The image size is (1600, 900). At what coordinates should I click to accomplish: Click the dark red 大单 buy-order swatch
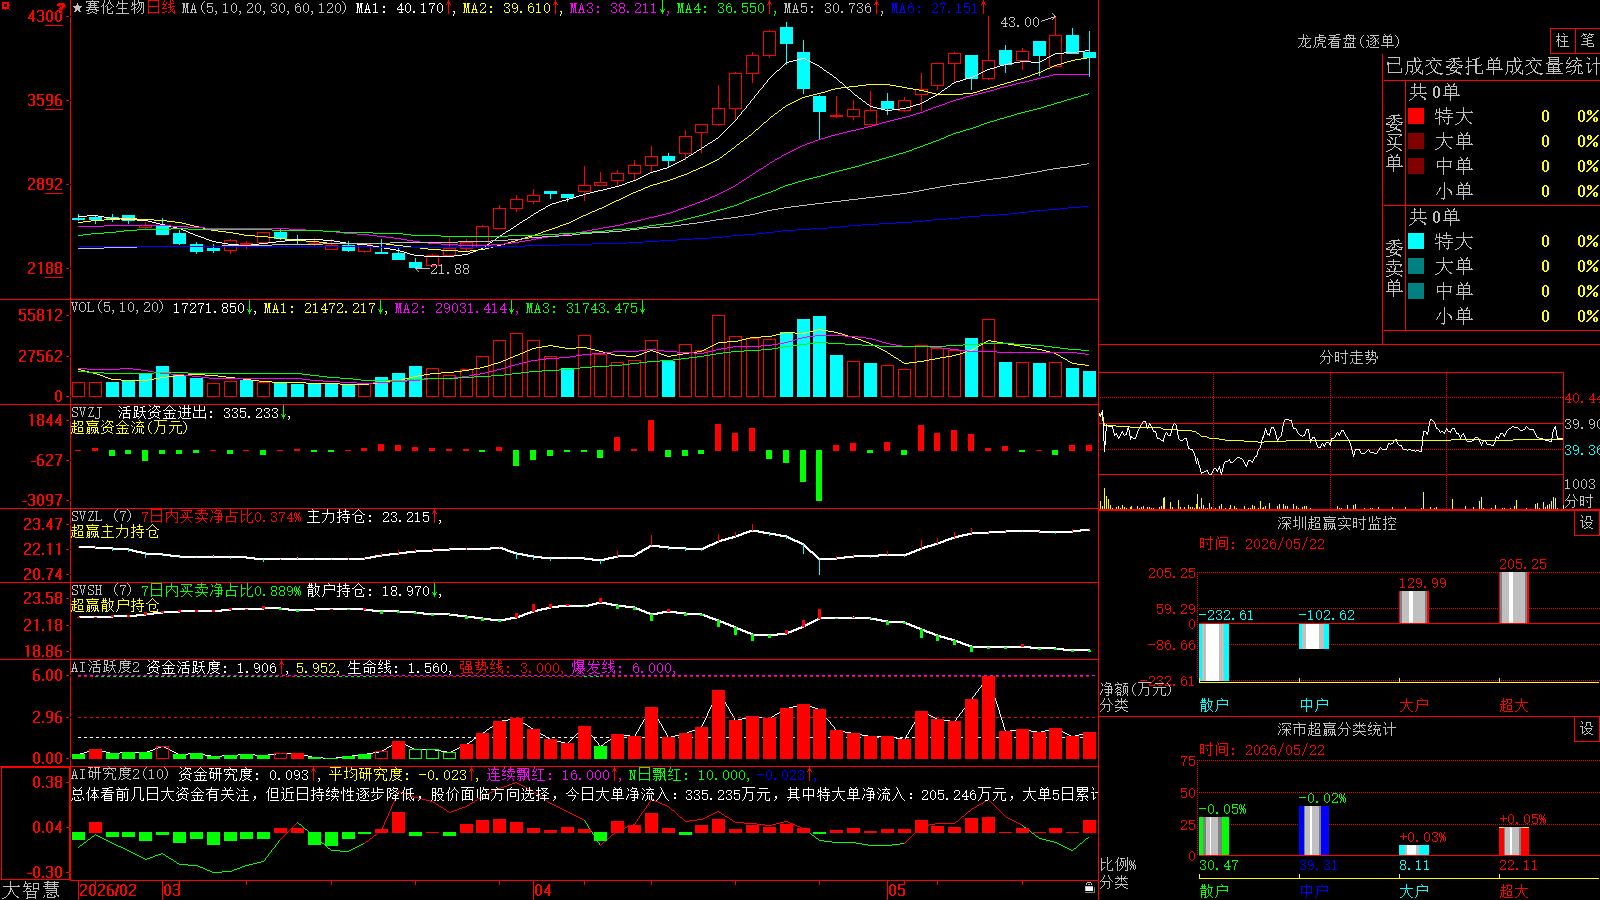click(1416, 141)
